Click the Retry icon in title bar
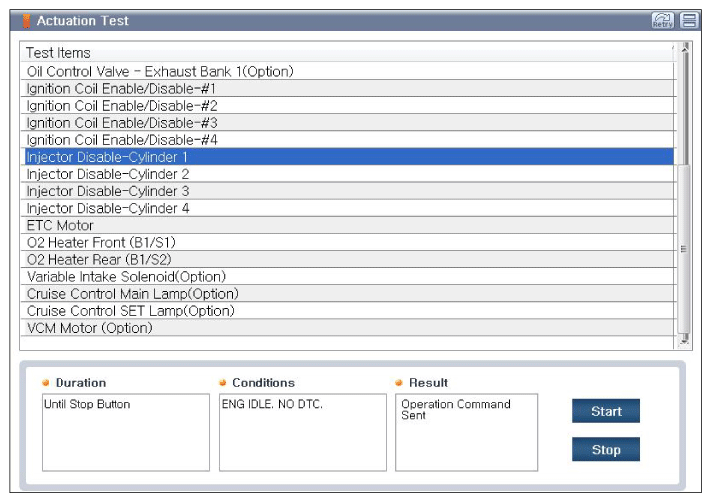 (x=662, y=20)
